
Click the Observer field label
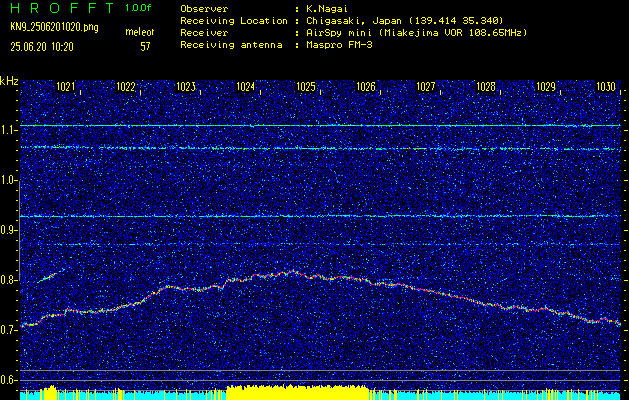pyautogui.click(x=204, y=9)
